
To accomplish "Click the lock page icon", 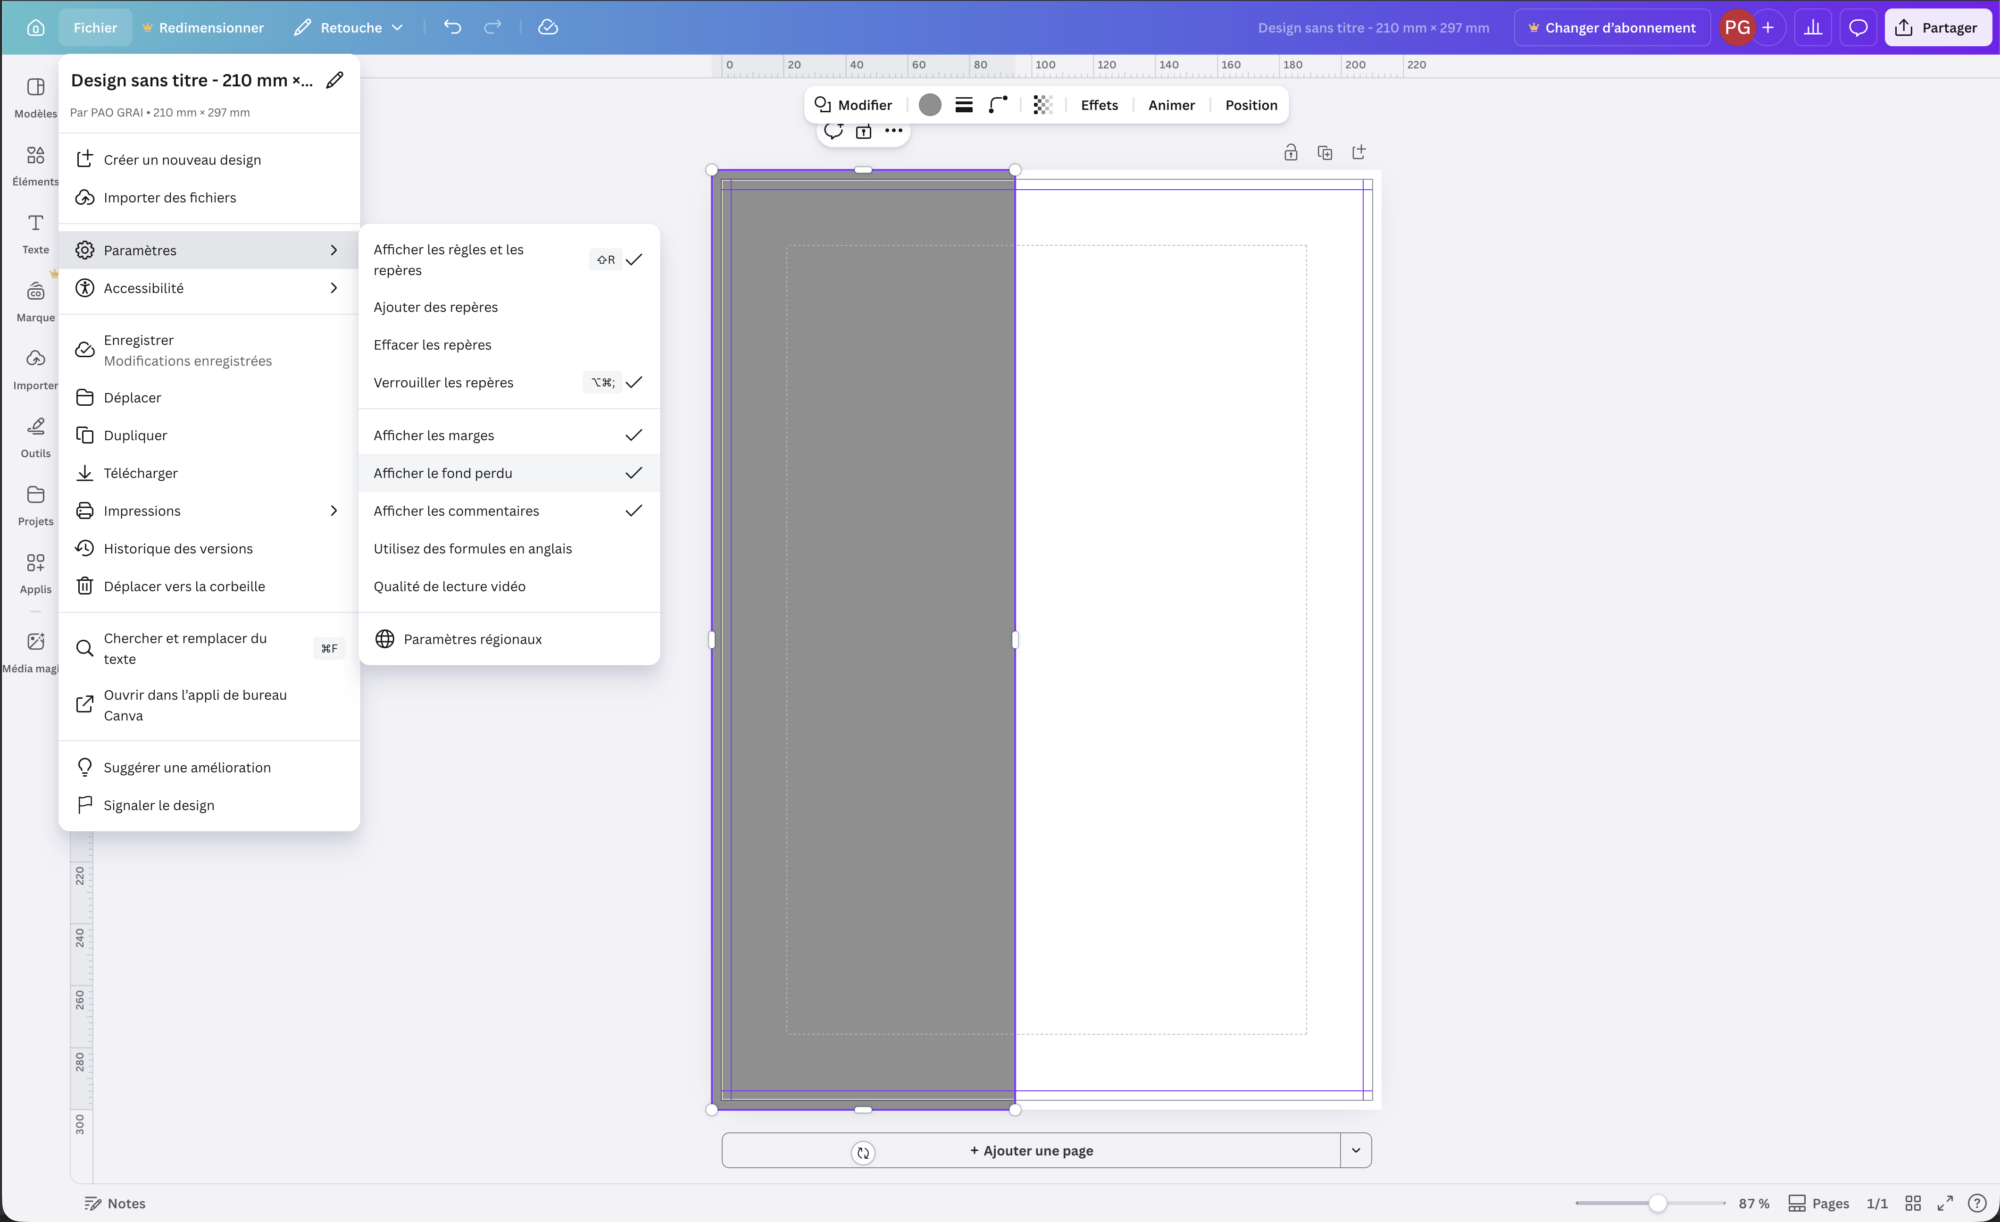I will tap(1291, 153).
